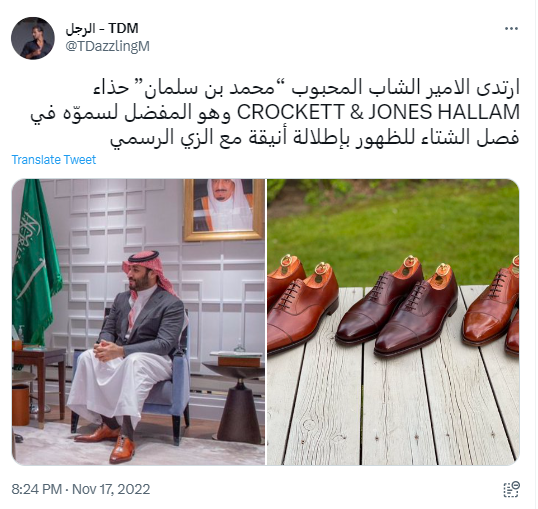Screen dimensions: 538x509
Task: Open the three-dot more options menu
Action: tap(511, 28)
